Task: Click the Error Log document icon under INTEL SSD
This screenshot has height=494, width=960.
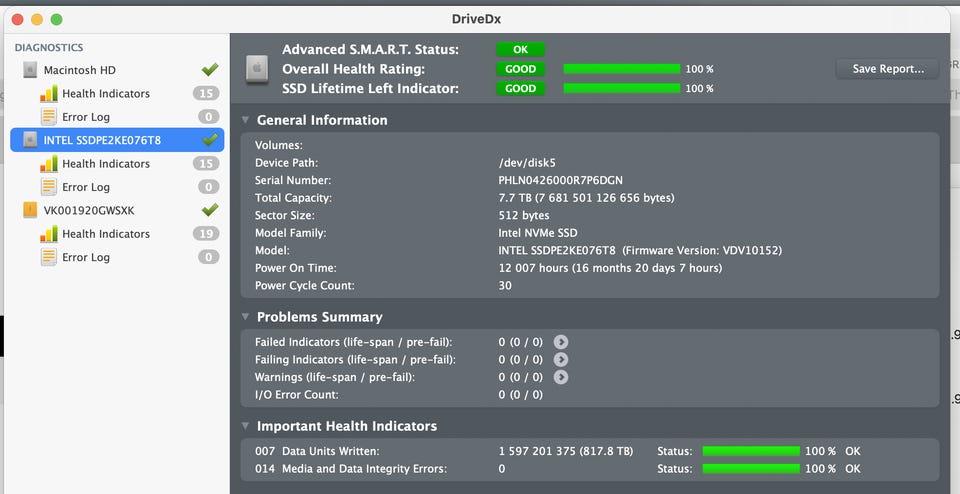Action: [49, 187]
